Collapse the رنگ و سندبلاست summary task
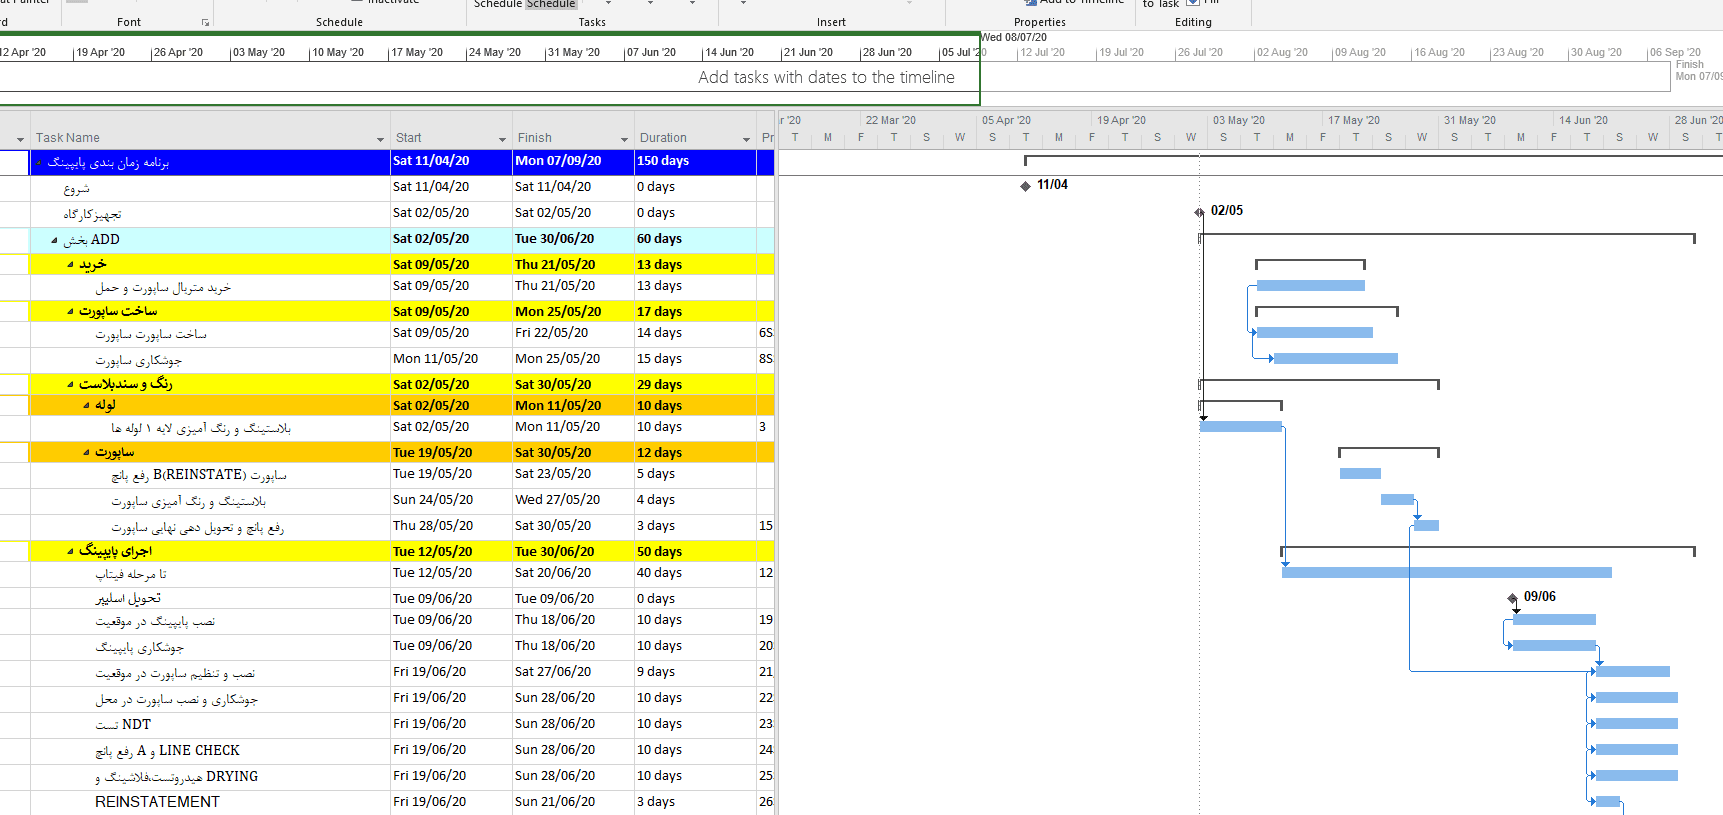This screenshot has height=815, width=1723. [70, 384]
